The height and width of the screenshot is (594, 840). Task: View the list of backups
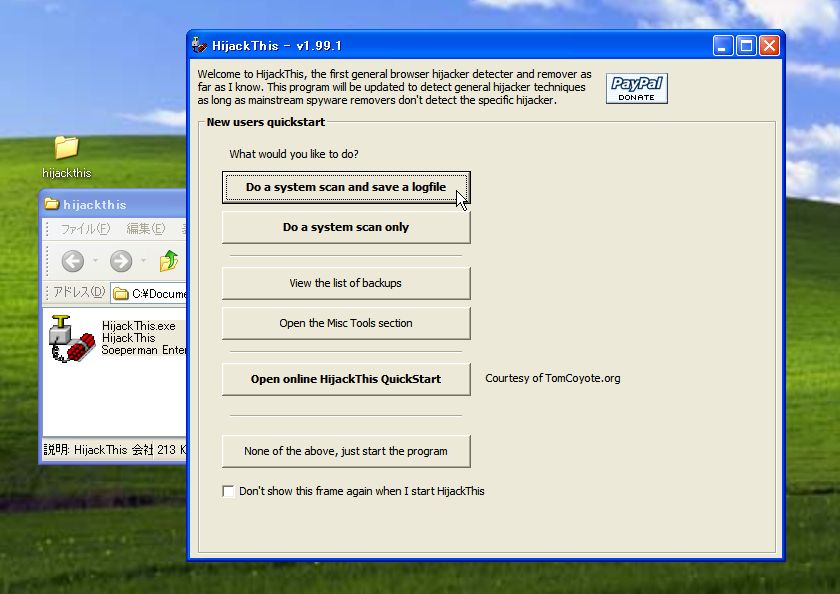(346, 283)
